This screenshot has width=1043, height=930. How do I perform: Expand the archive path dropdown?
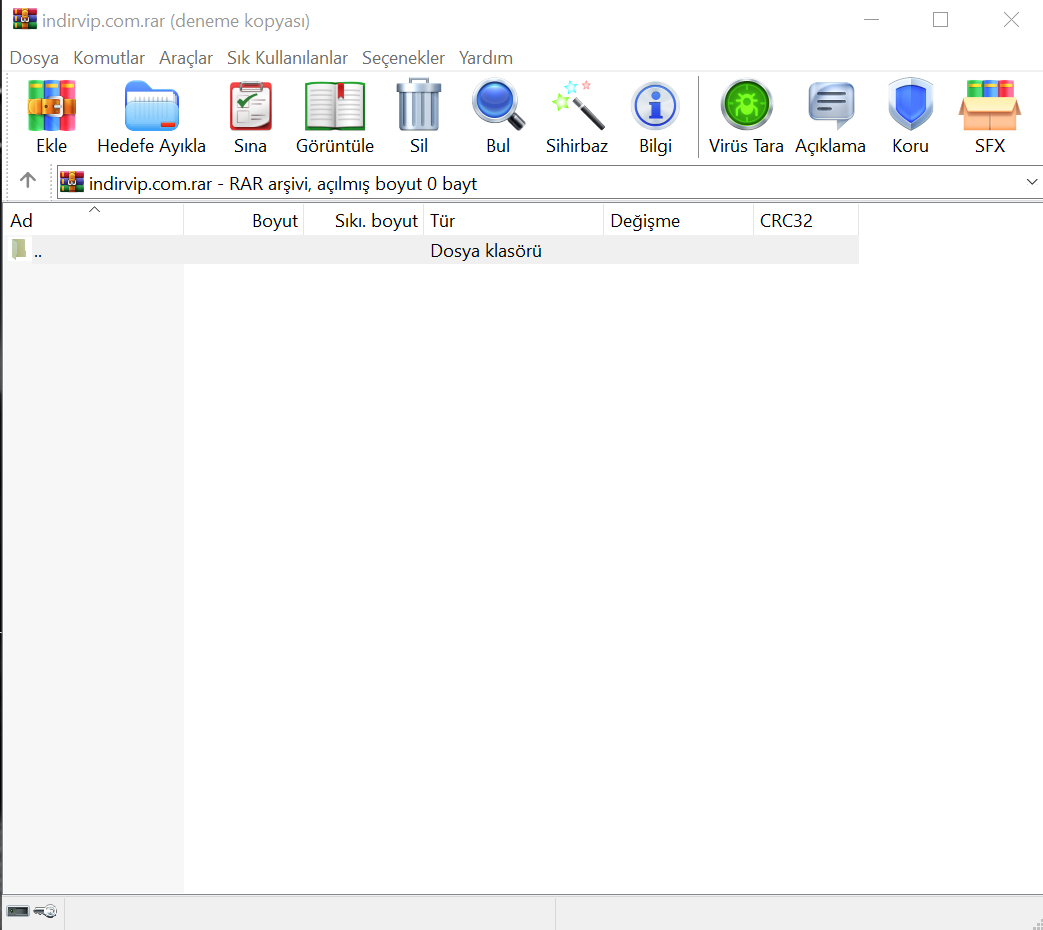coord(1032,182)
